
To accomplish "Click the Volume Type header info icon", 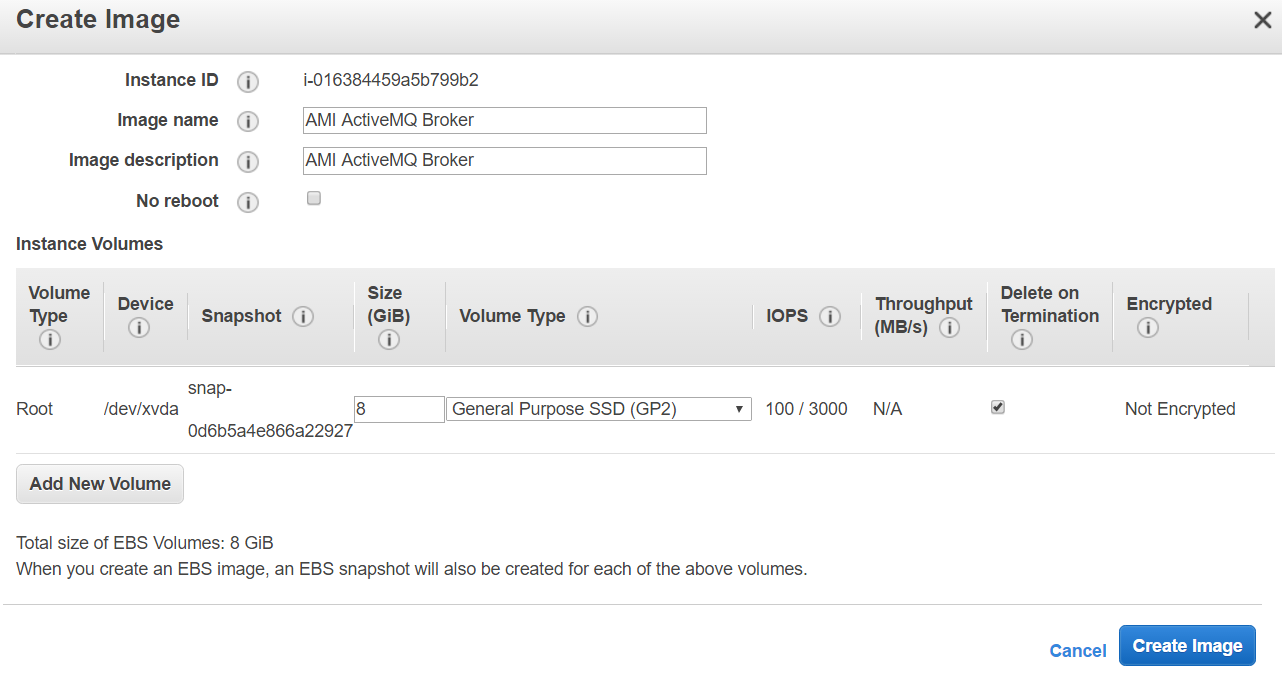I will tap(588, 317).
